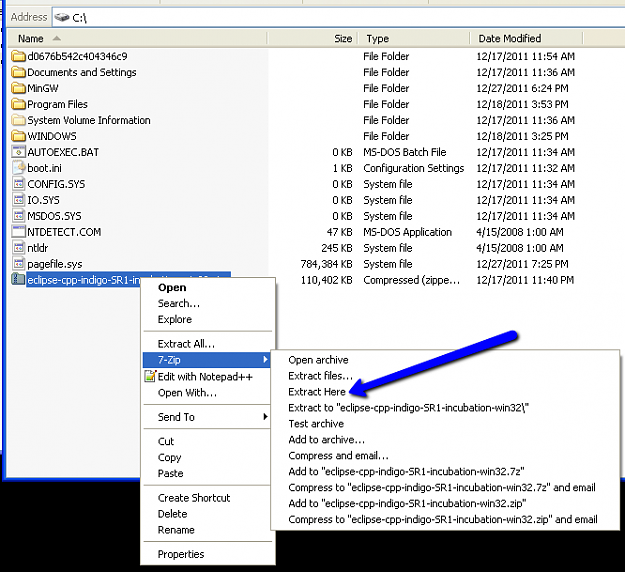Select the WINDOWS folder icon

(18, 136)
